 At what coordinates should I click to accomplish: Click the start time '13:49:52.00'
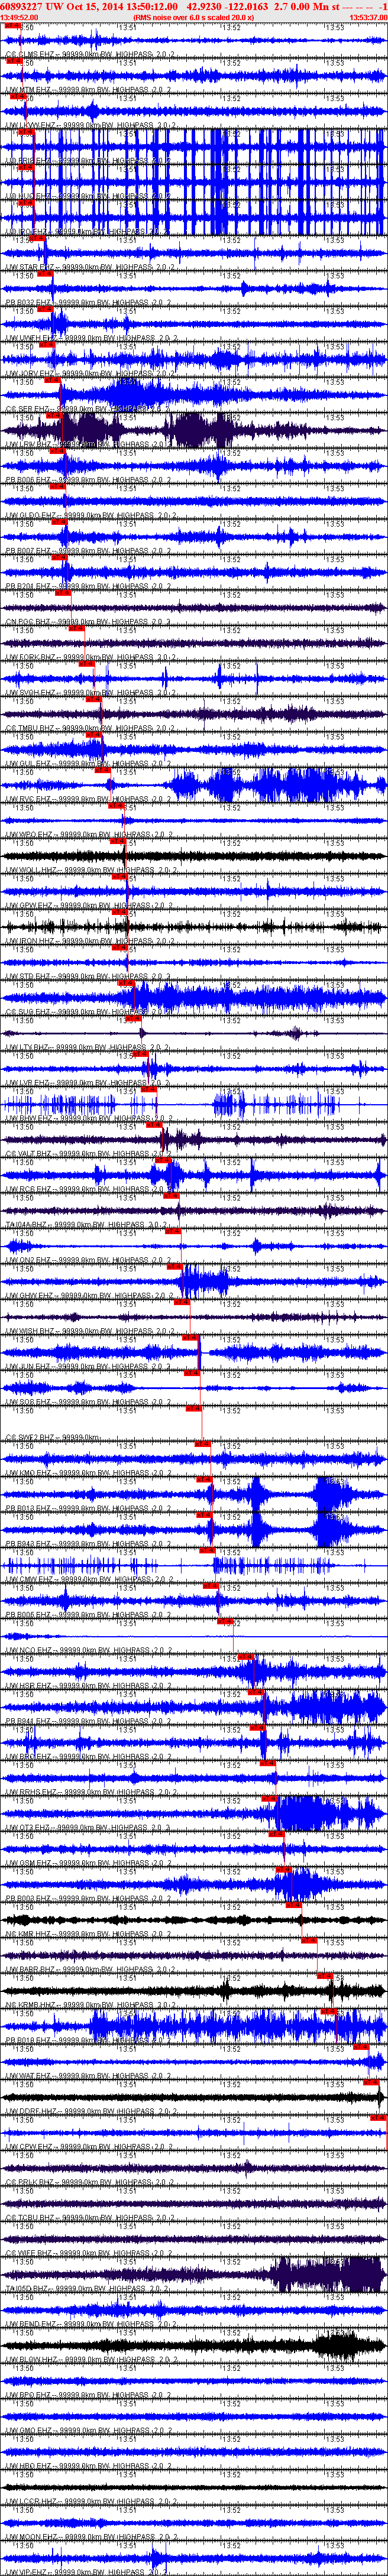point(19,18)
